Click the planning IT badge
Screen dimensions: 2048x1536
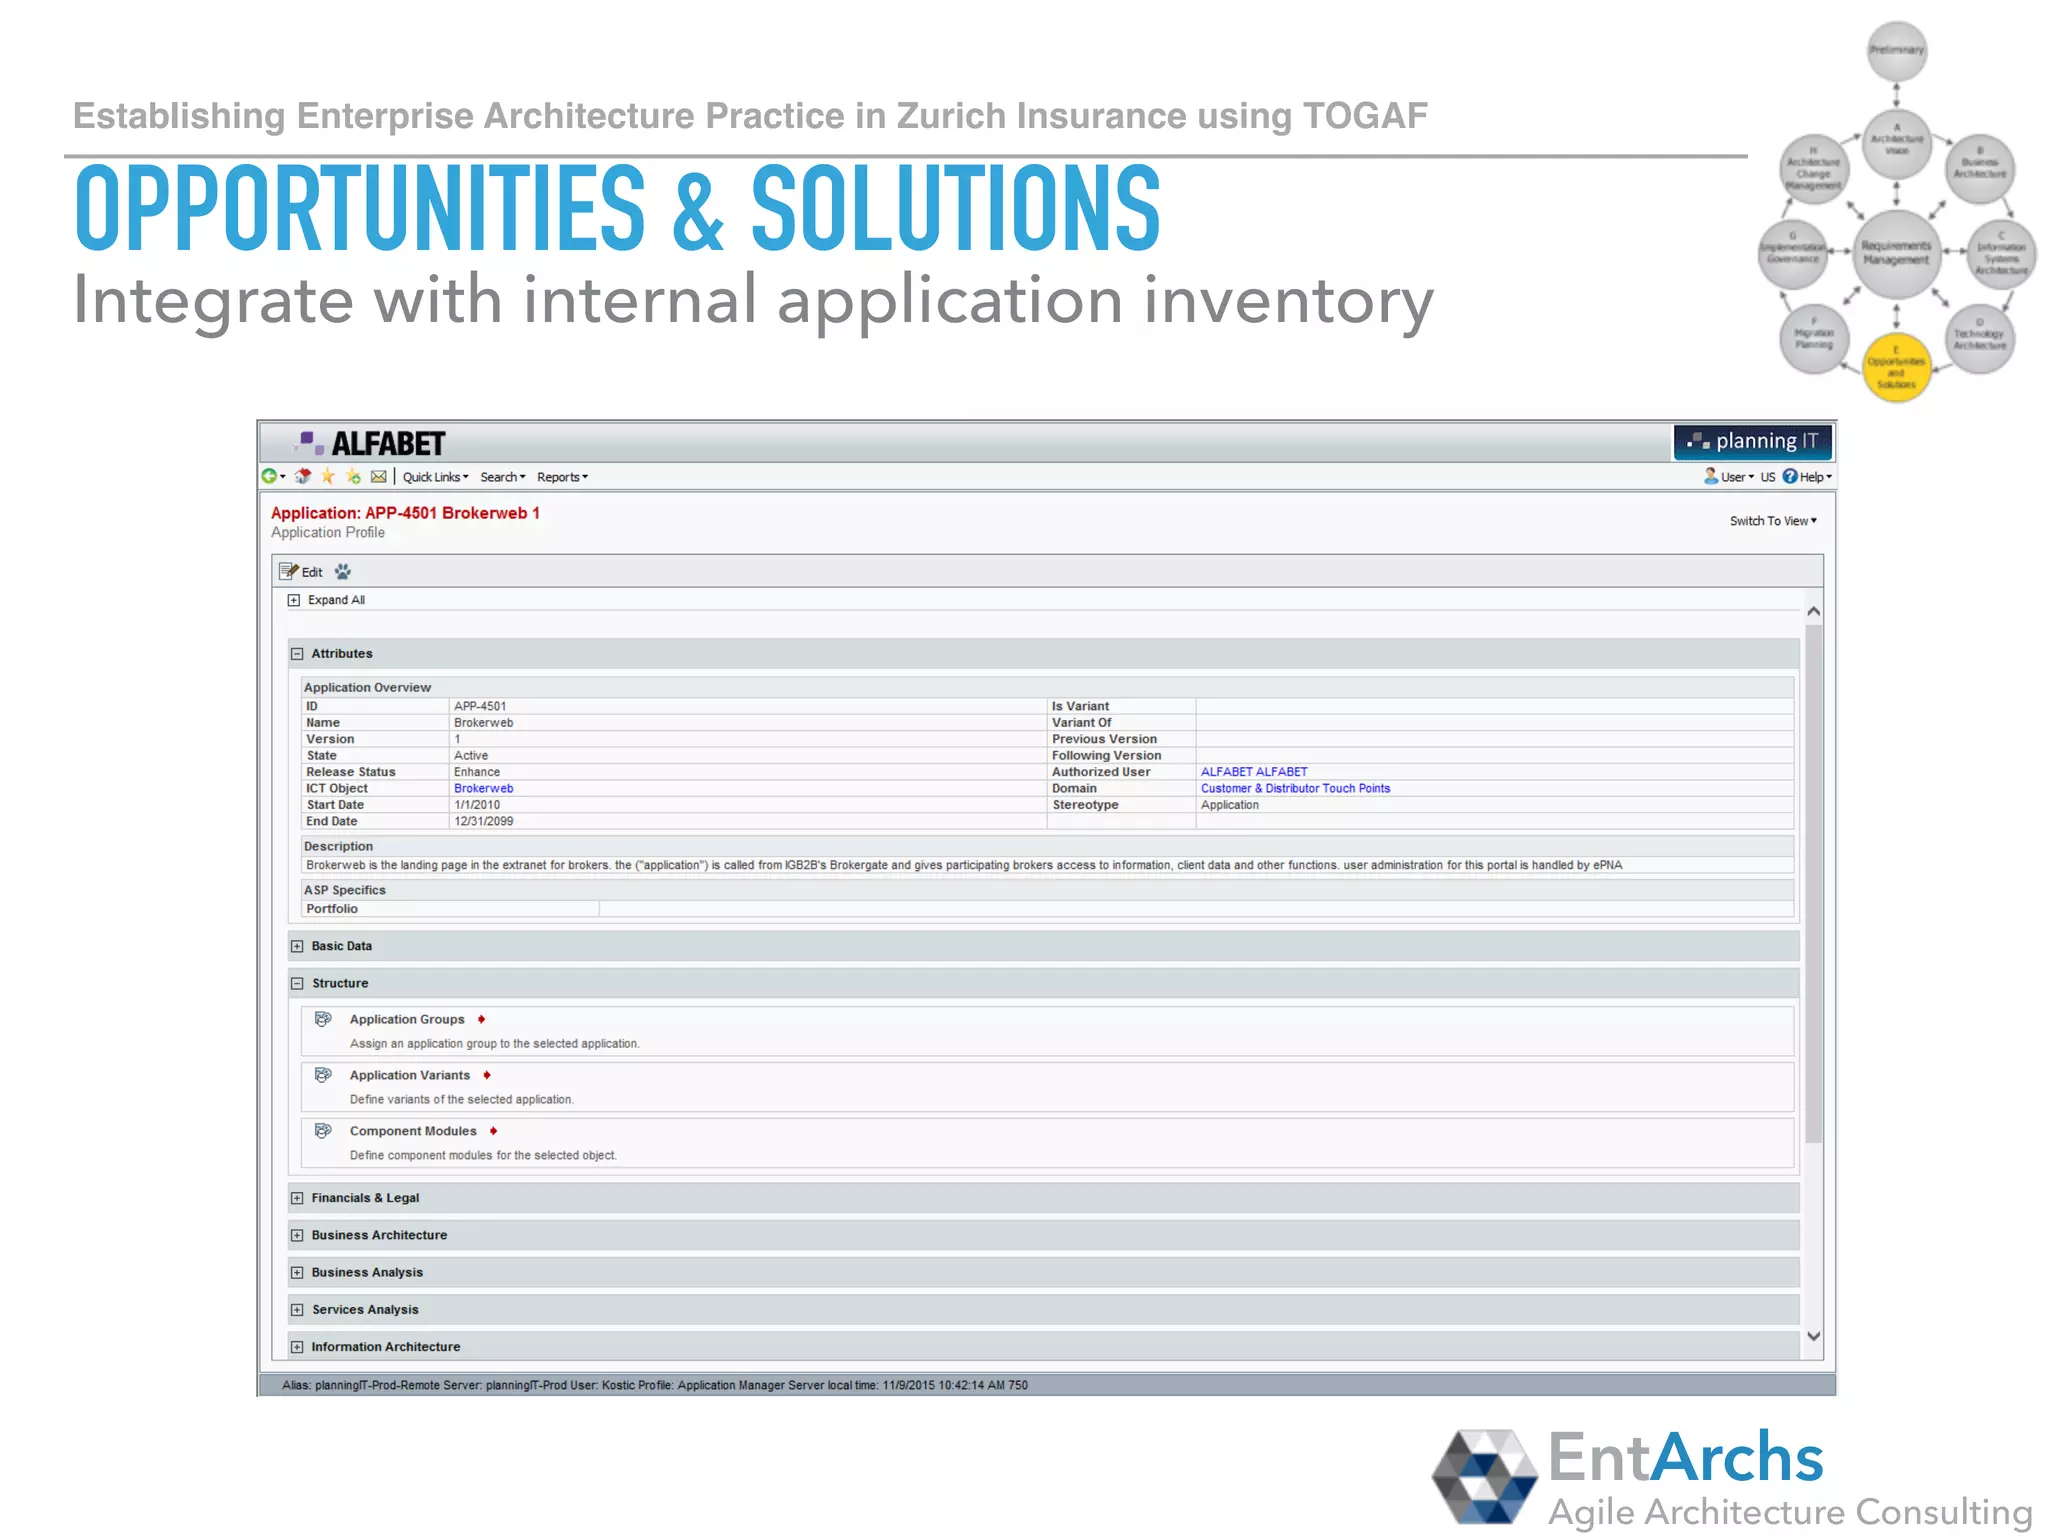point(1753,441)
